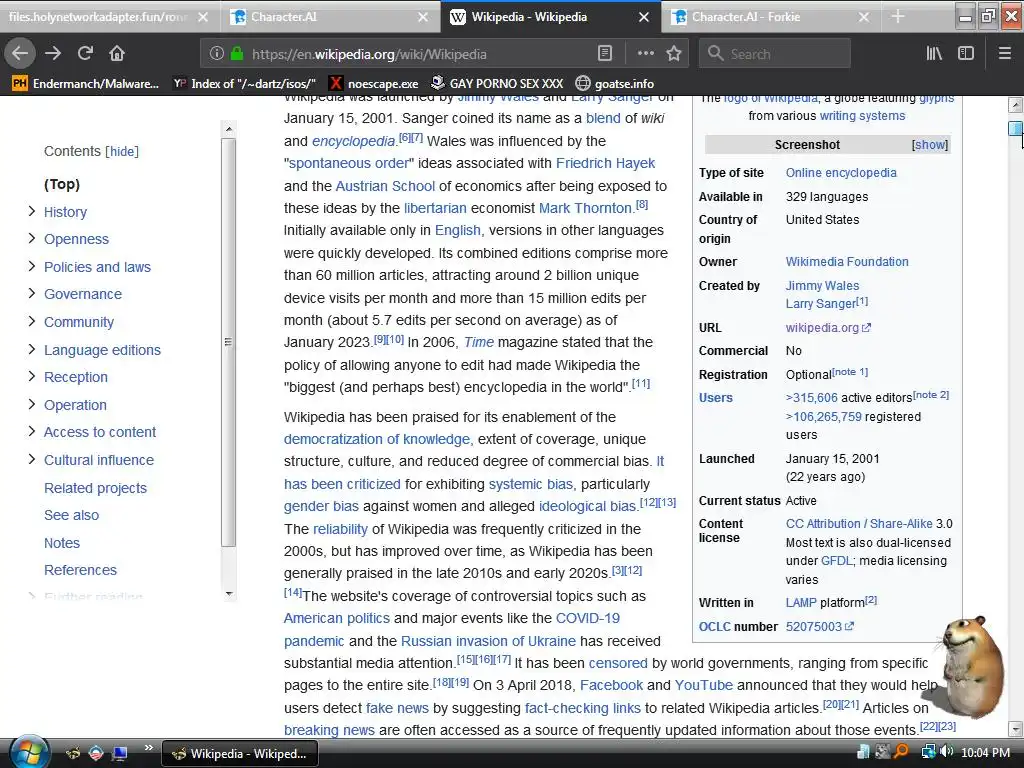Open the browser Home page icon

pyautogui.click(x=117, y=54)
